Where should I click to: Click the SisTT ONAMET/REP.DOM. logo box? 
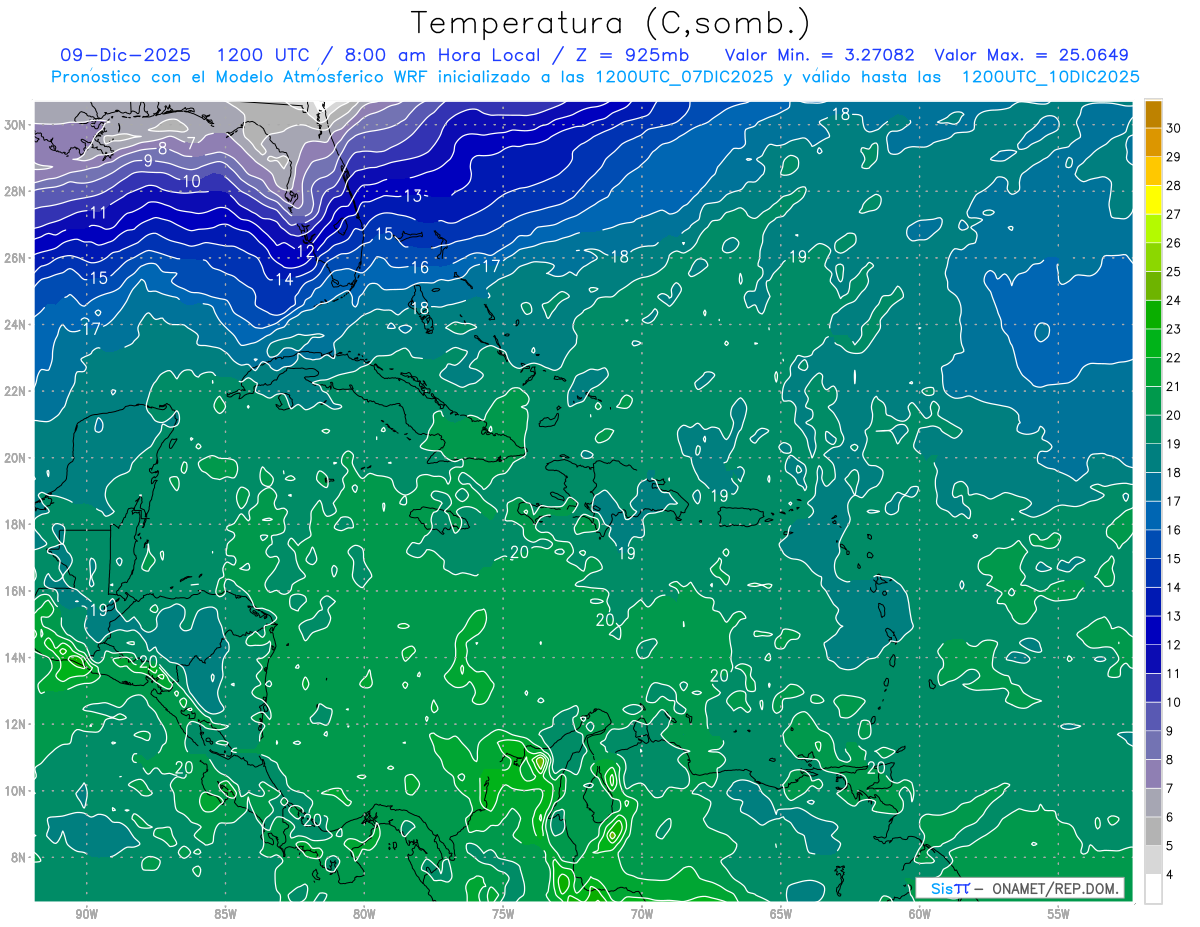1019,888
